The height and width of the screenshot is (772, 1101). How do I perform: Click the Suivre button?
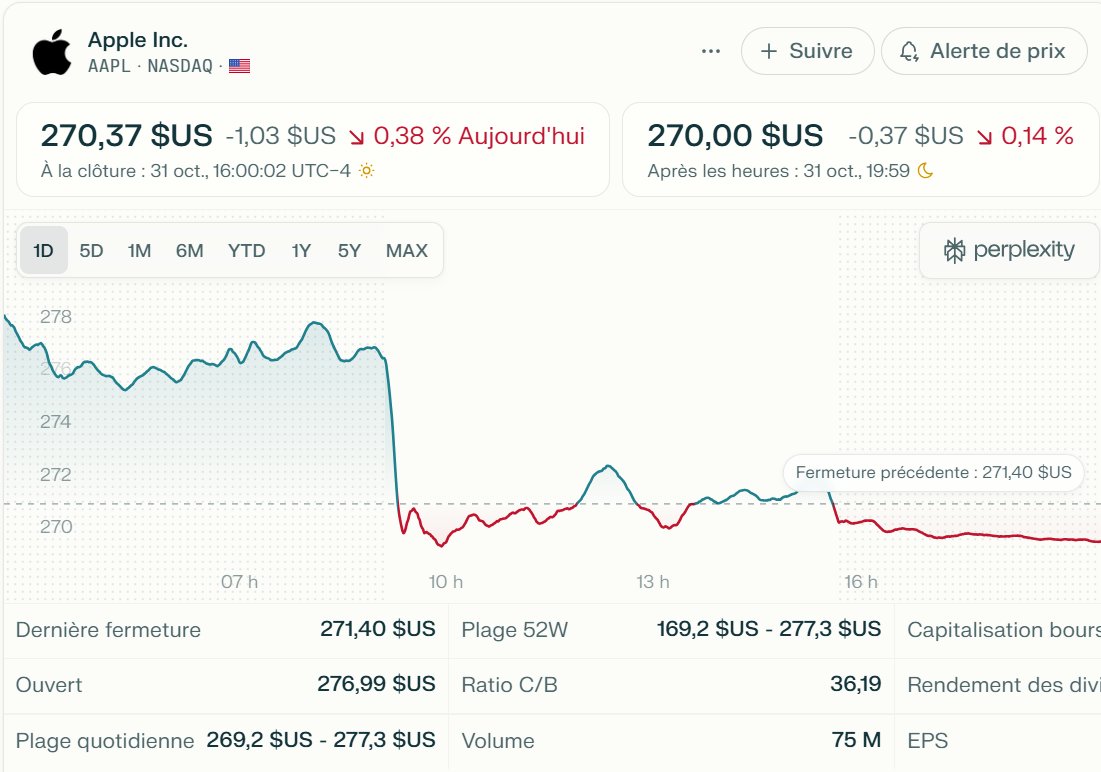tap(807, 51)
